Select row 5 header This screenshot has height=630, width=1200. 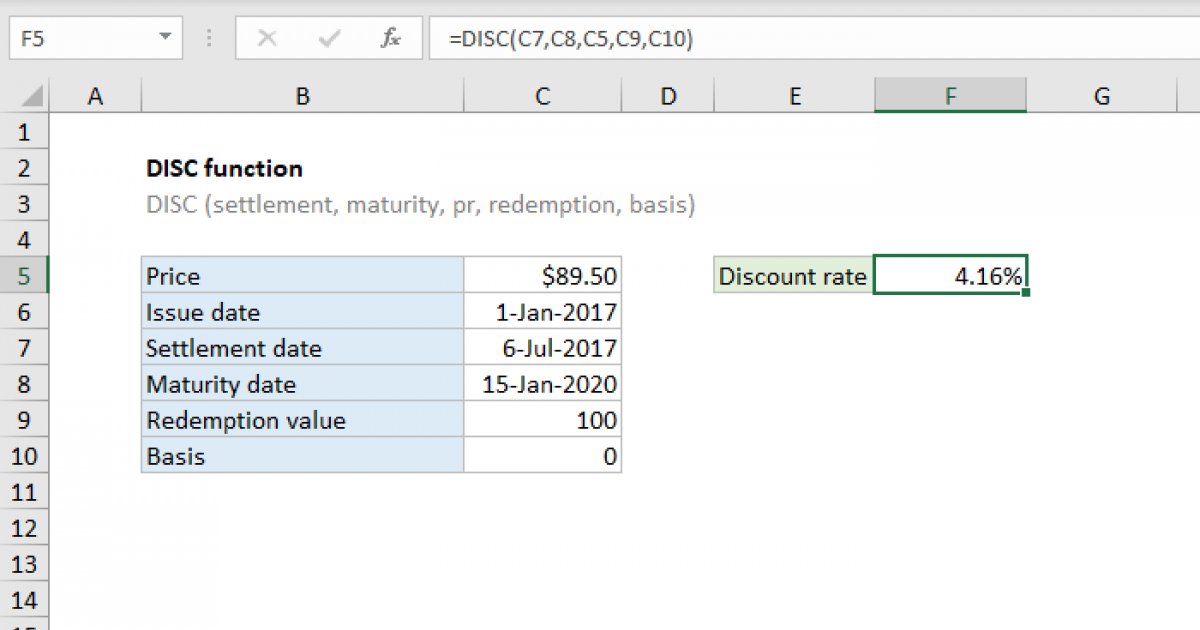(x=25, y=275)
